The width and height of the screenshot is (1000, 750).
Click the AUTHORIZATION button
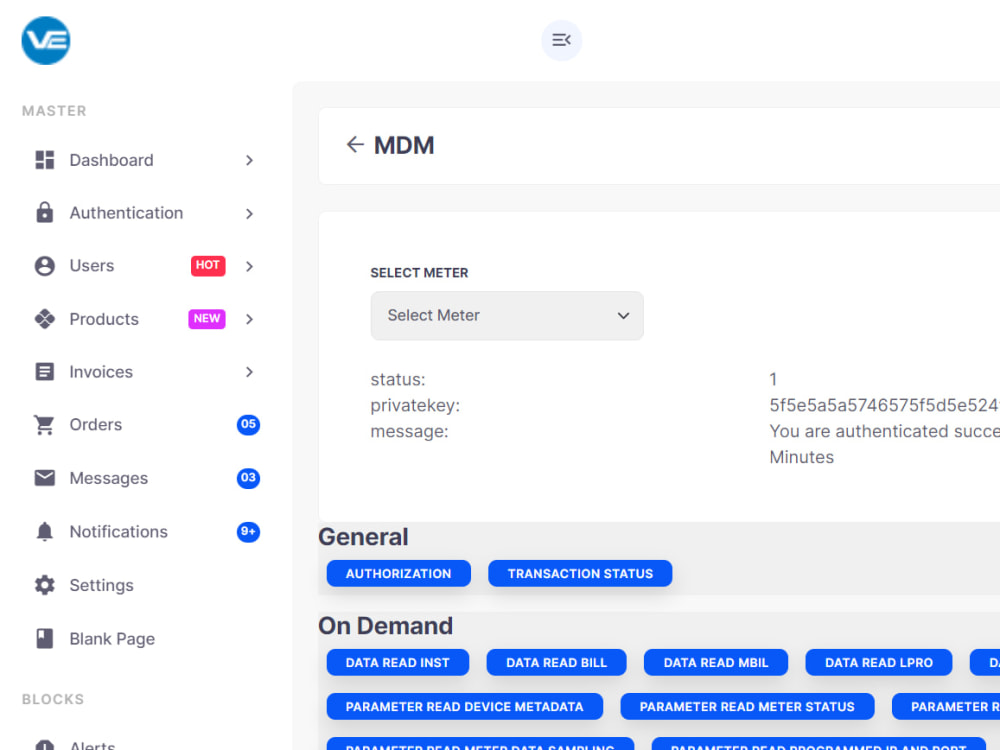(398, 573)
